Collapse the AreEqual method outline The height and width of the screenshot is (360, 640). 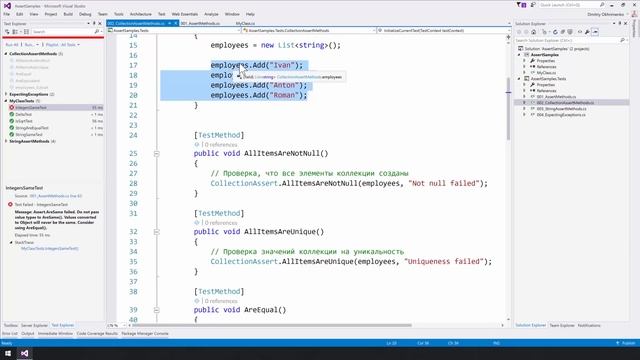point(156,310)
